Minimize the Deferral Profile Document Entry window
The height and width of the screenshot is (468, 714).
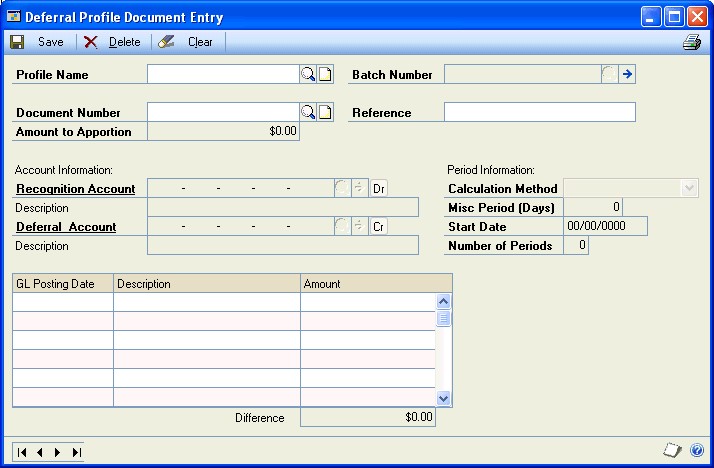(651, 17)
